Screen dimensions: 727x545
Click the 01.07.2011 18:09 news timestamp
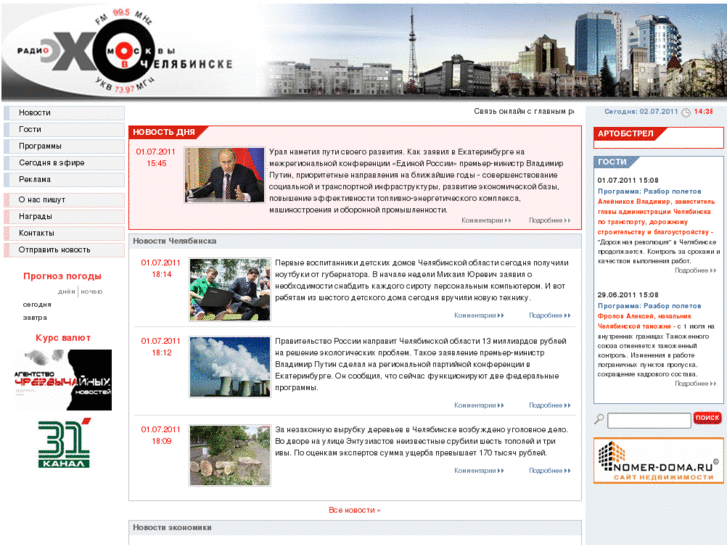click(160, 436)
